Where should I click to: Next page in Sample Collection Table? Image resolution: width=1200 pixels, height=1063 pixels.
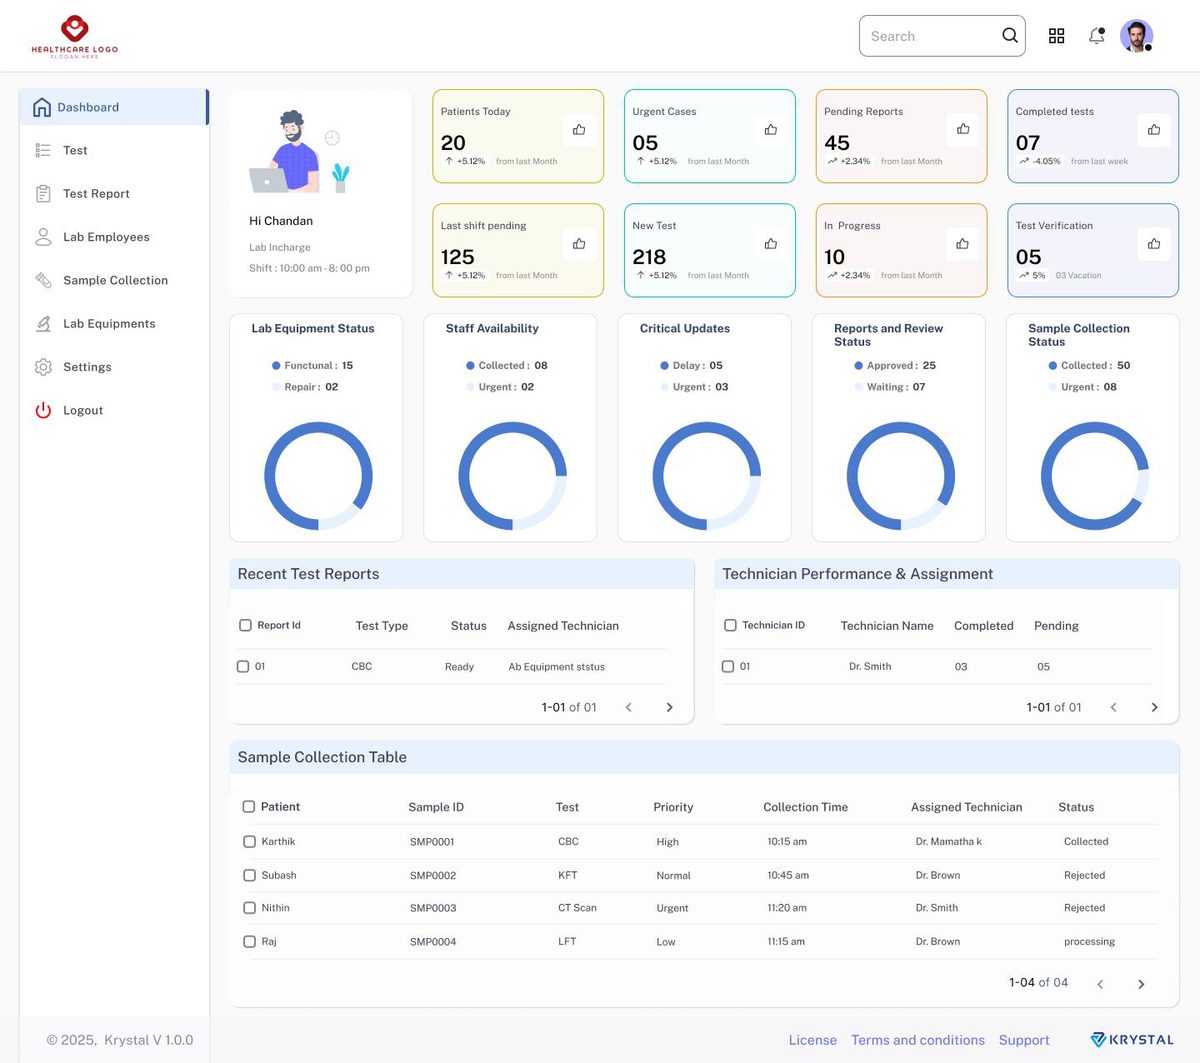tap(1141, 984)
